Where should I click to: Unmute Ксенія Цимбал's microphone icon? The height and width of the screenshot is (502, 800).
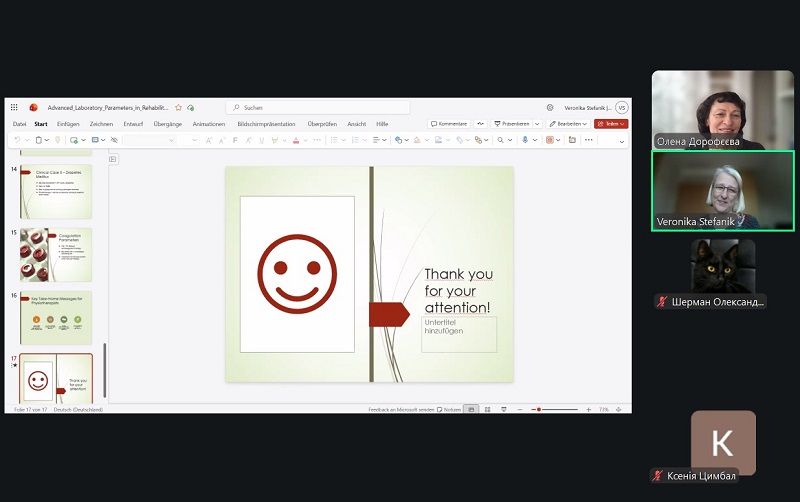(x=658, y=475)
